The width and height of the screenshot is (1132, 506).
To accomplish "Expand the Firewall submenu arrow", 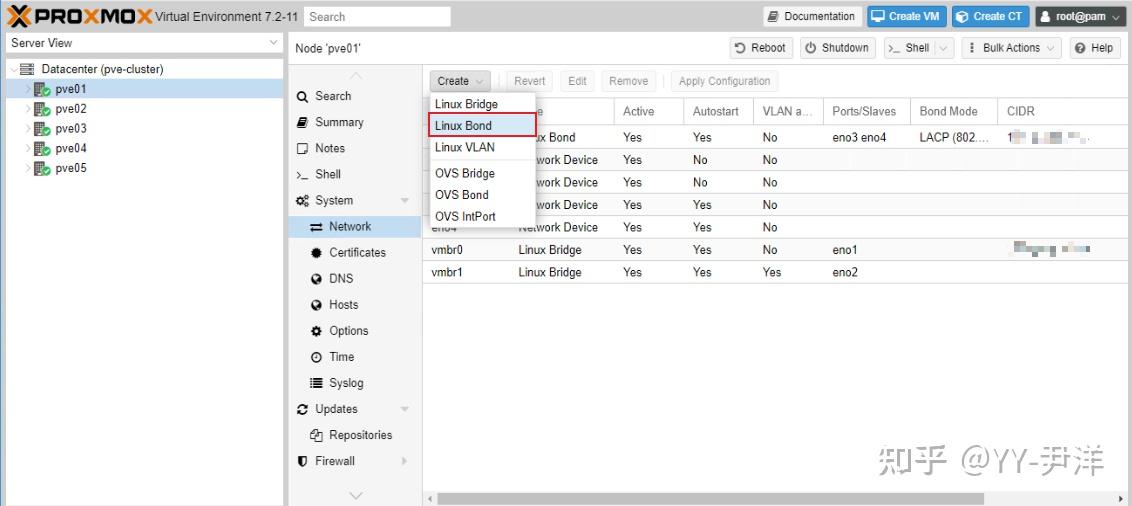I will pos(404,461).
